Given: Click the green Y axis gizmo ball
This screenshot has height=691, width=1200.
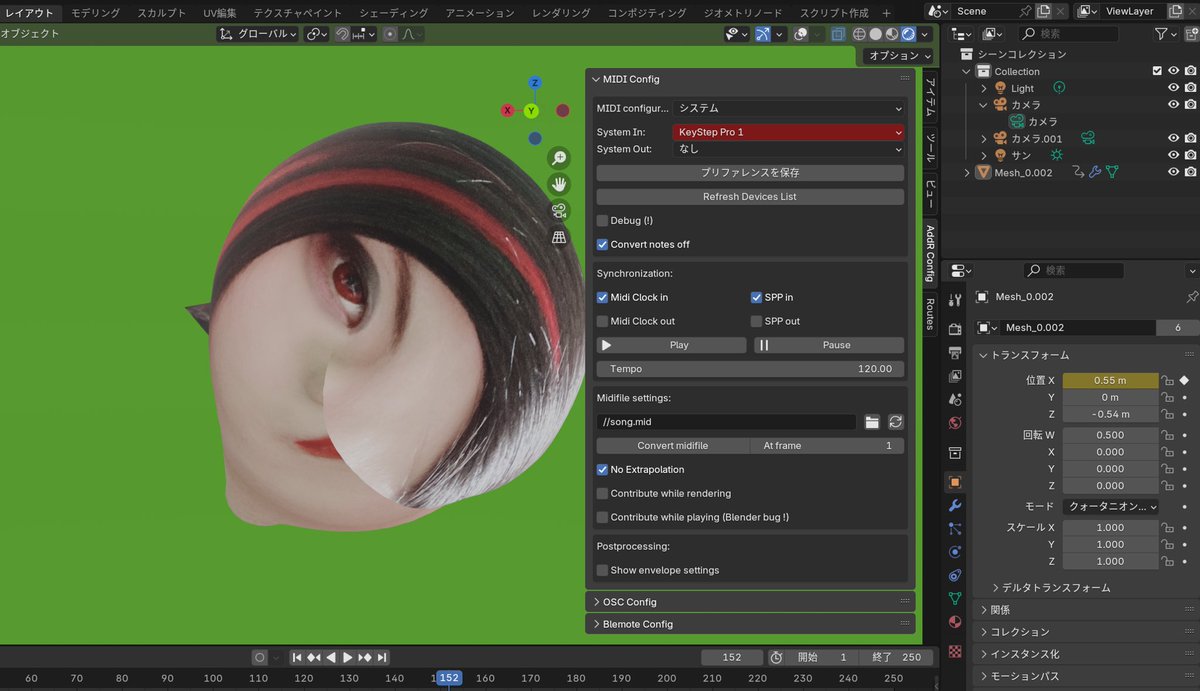Looking at the screenshot, I should click(532, 111).
